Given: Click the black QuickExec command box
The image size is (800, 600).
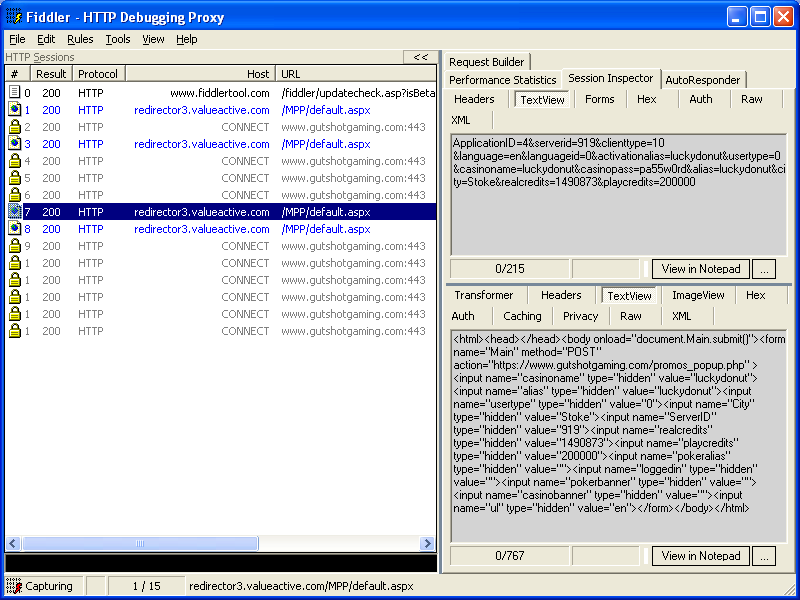Looking at the screenshot, I should [x=221, y=563].
